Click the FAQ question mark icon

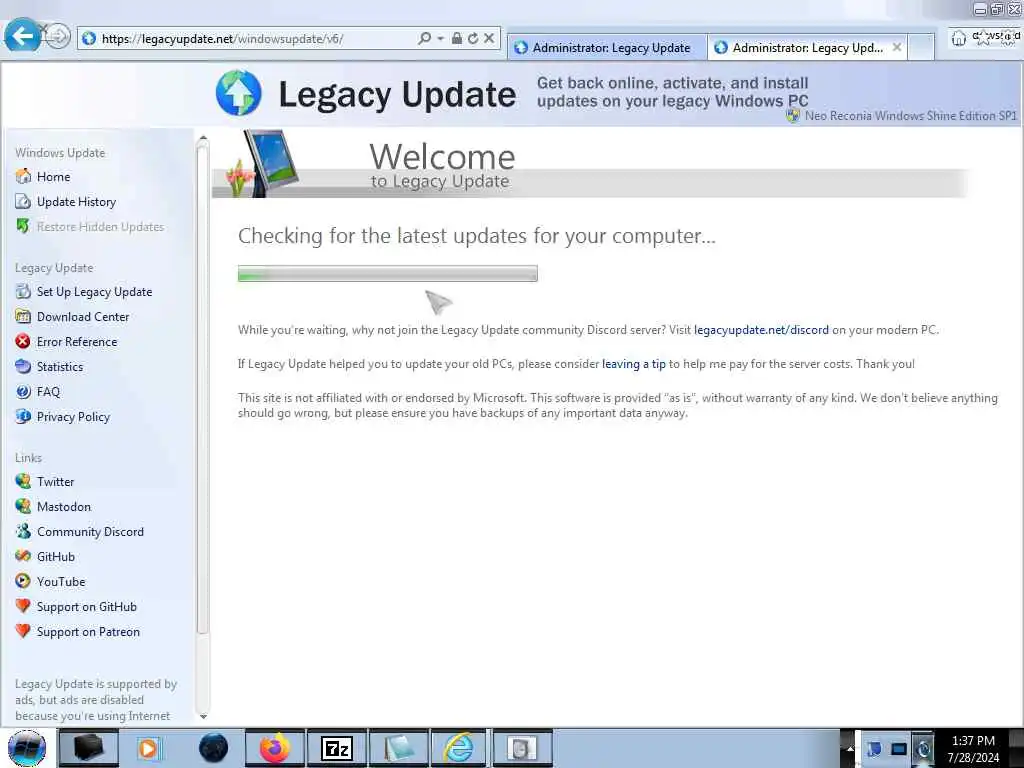pyautogui.click(x=23, y=391)
